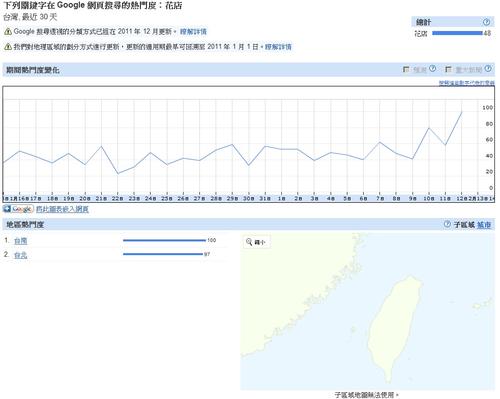Viewport: 500px width, 399px height.
Task: Open 台南 regional interest link
Action: pos(21,241)
